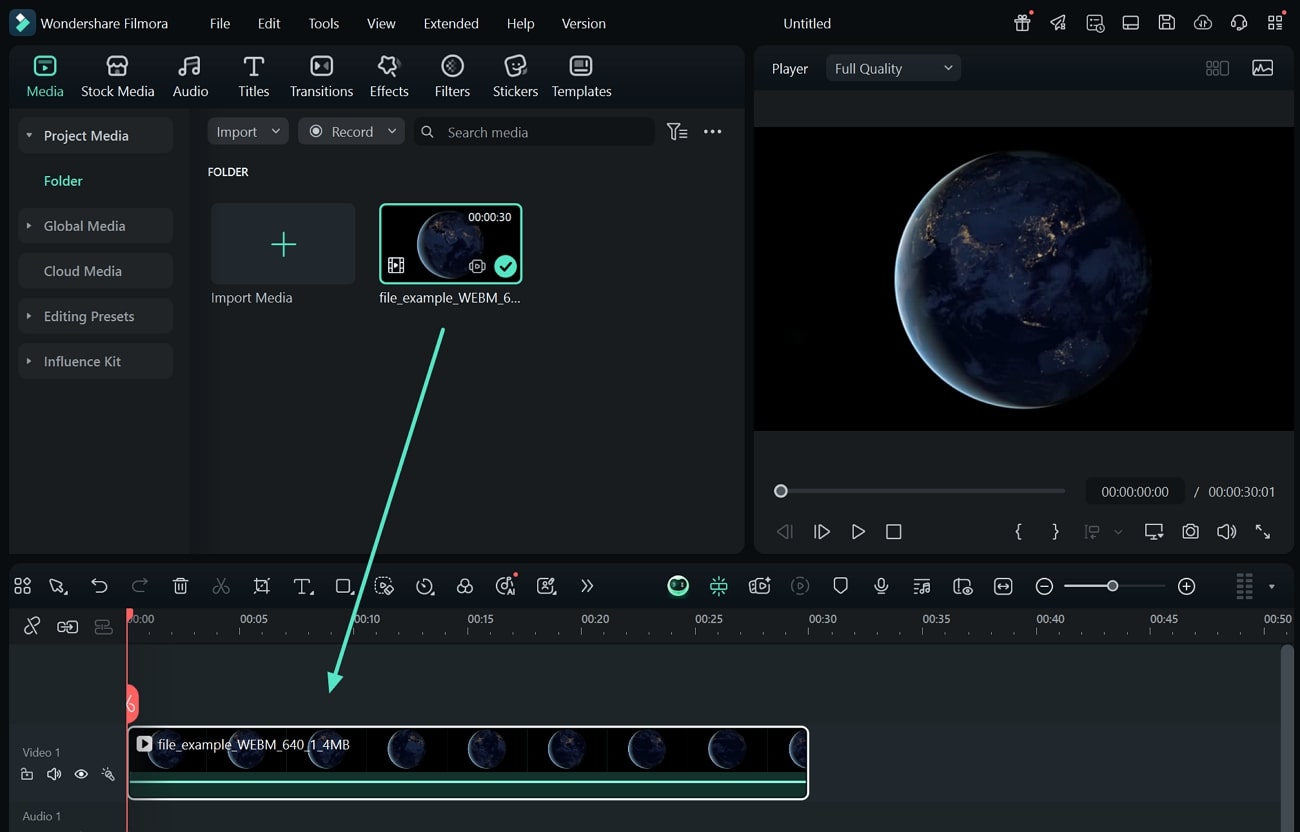1300x832 pixels.
Task: Zoom out the timeline with minus
Action: pos(1044,586)
